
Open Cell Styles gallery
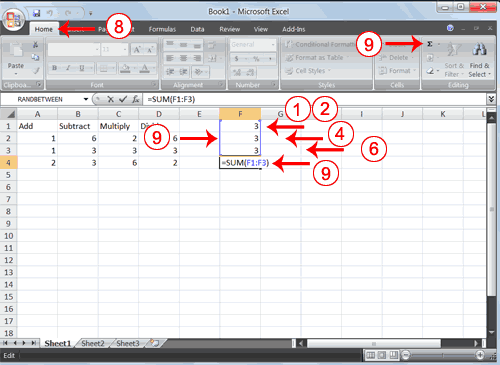pyautogui.click(x=308, y=71)
